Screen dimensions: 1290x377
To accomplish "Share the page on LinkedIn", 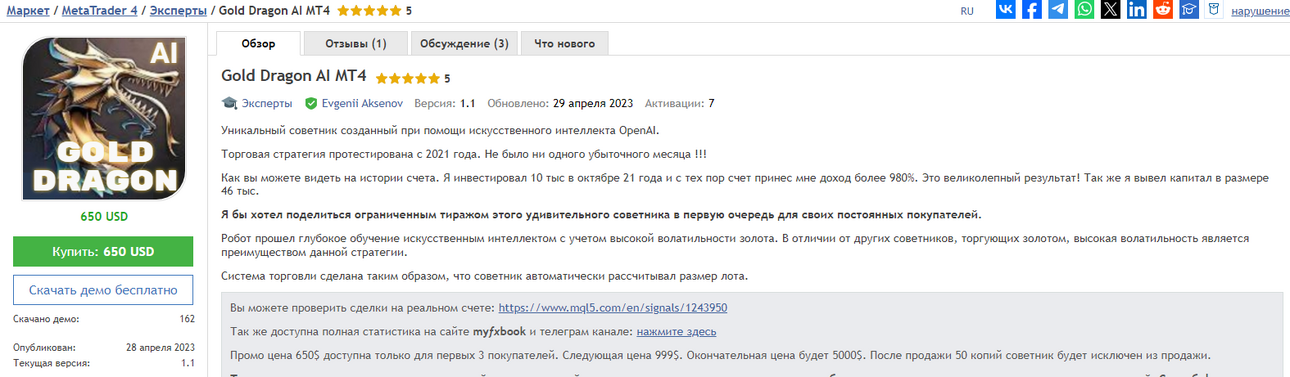I will (x=1137, y=10).
